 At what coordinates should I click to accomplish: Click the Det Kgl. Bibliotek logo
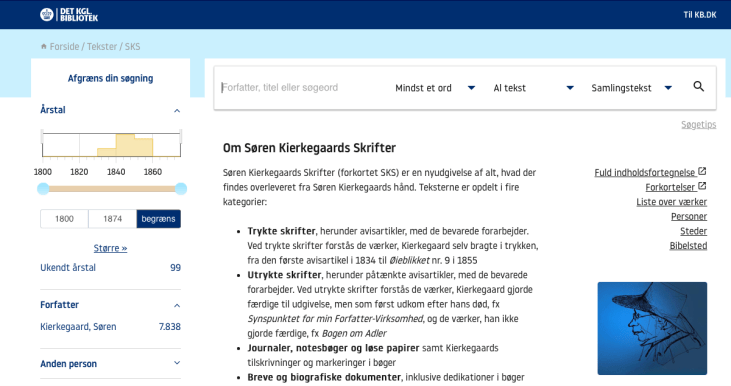click(69, 15)
